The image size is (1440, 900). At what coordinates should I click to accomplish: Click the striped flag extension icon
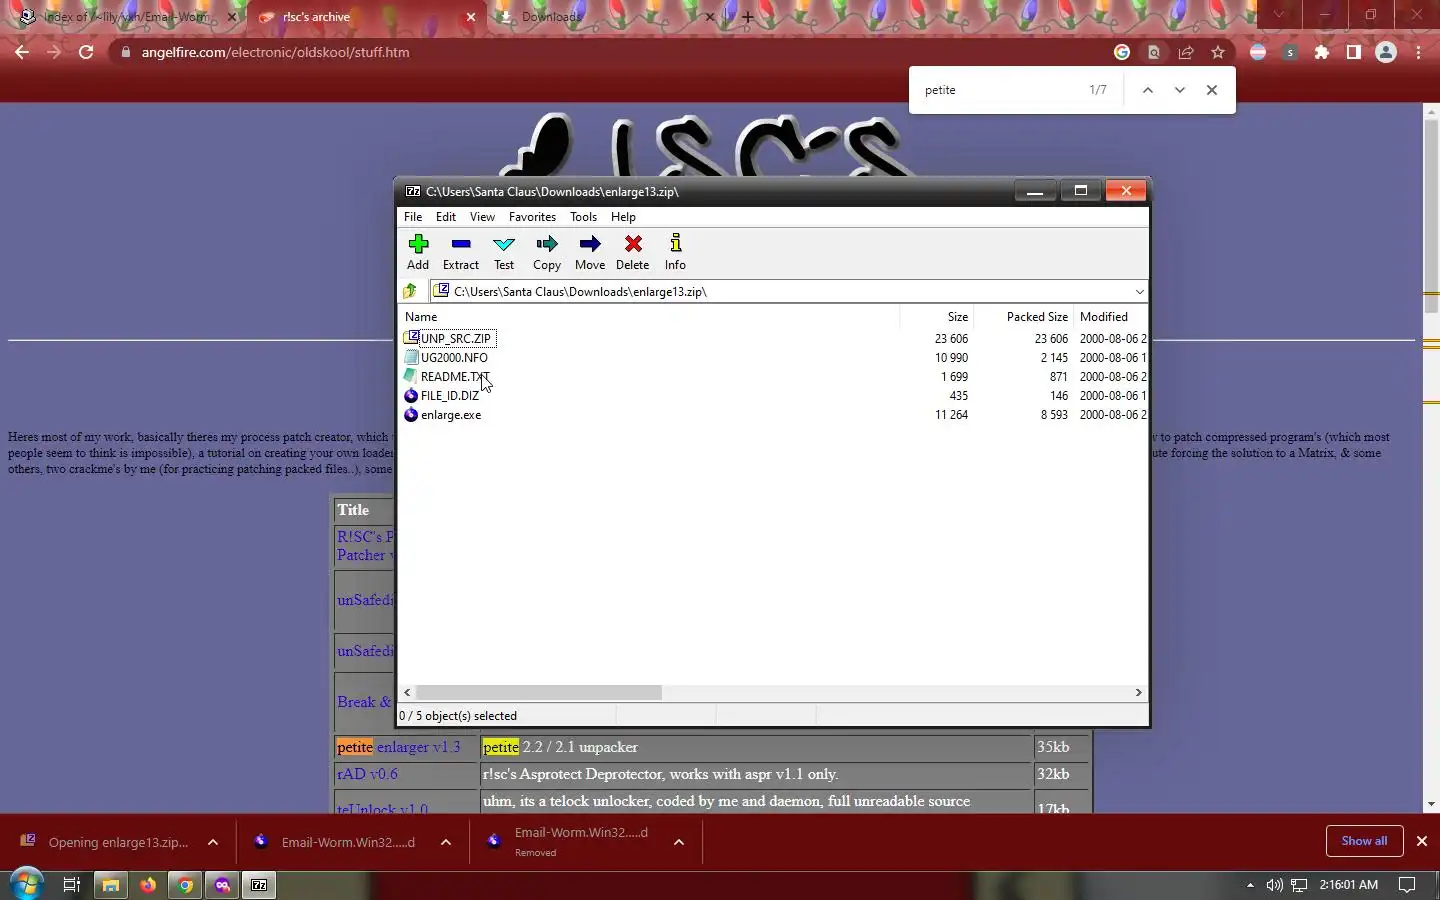click(1258, 52)
